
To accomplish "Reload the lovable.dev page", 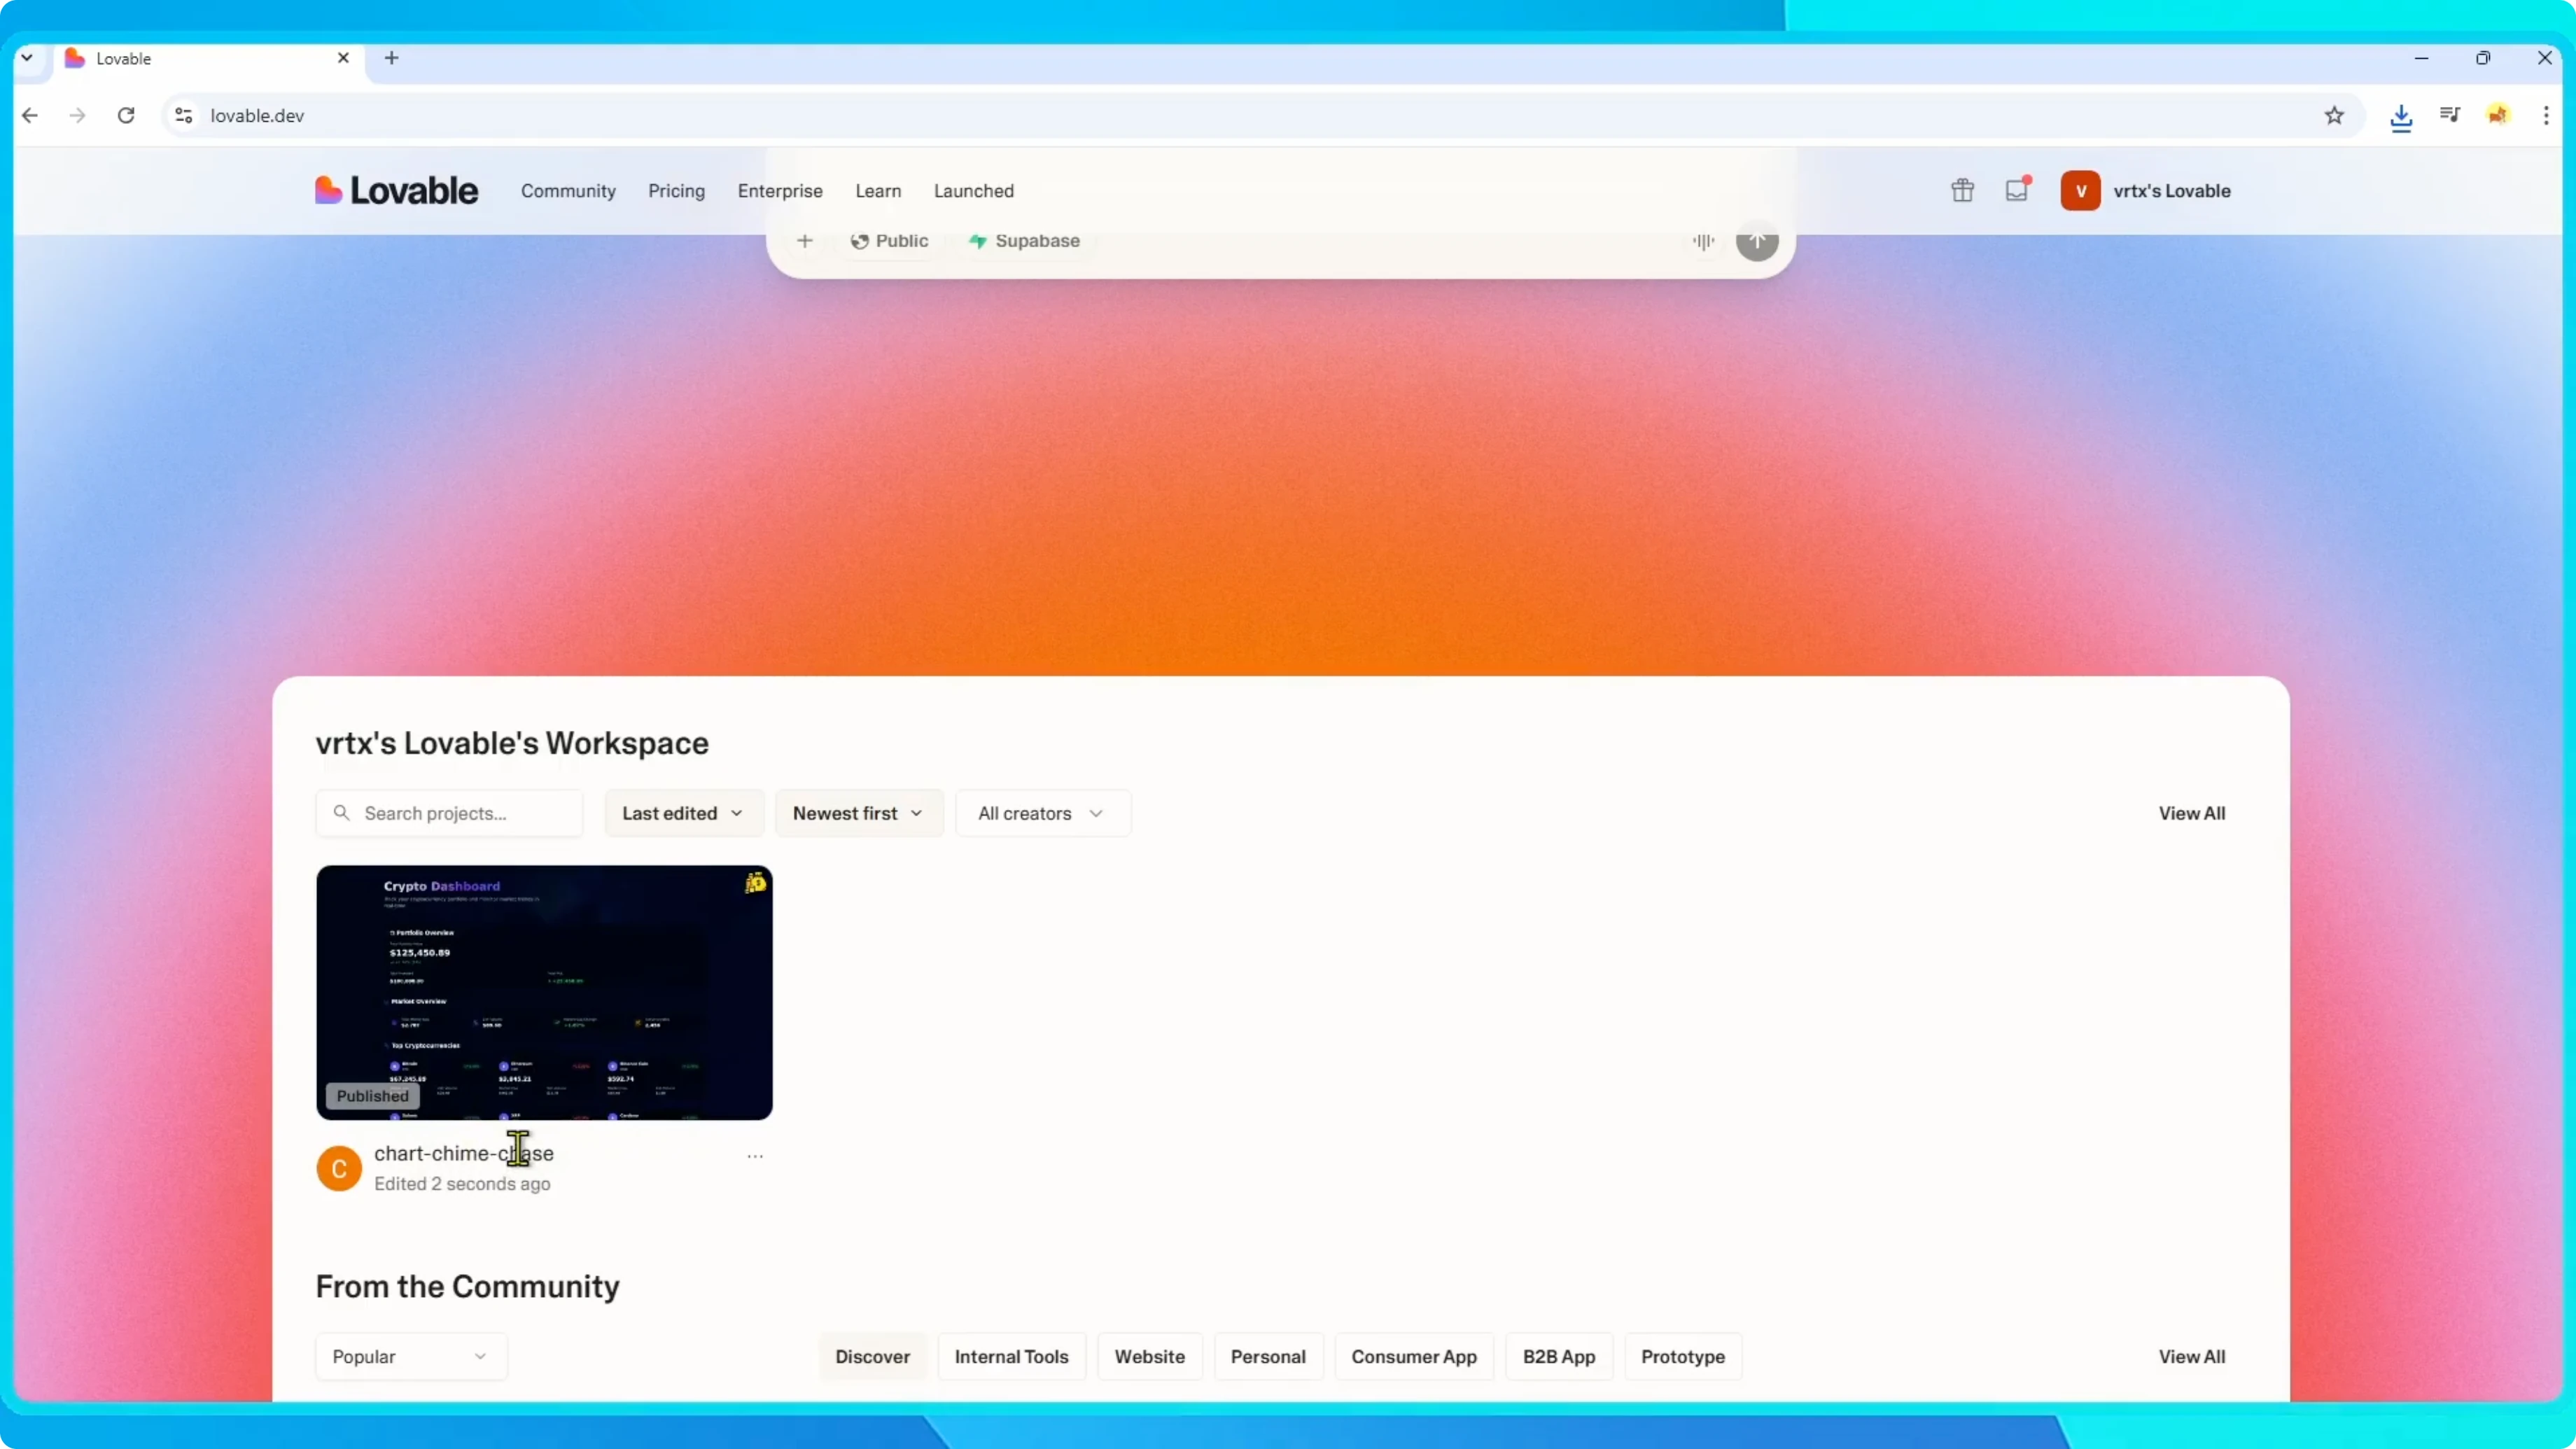I will (126, 115).
